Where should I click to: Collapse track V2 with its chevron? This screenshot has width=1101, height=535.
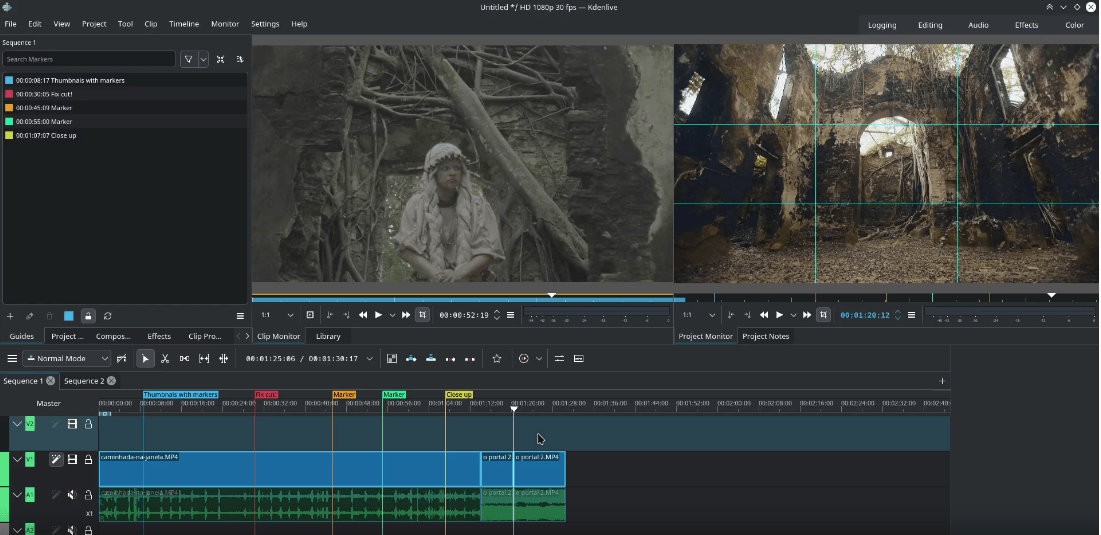(17, 424)
